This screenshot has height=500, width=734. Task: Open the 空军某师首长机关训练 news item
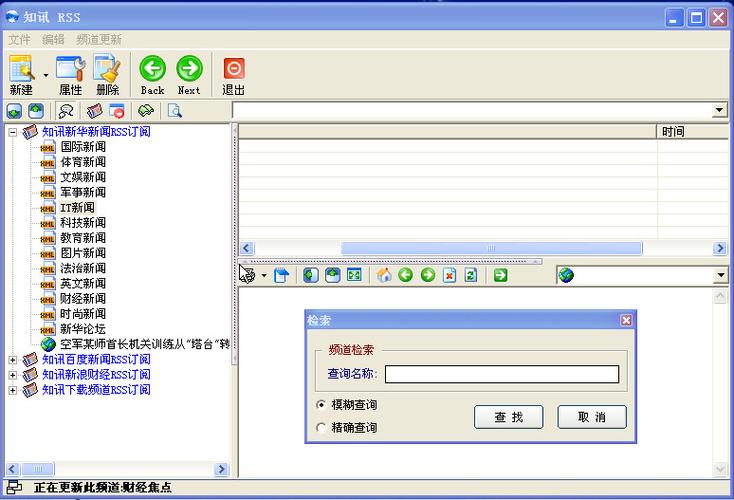145,344
